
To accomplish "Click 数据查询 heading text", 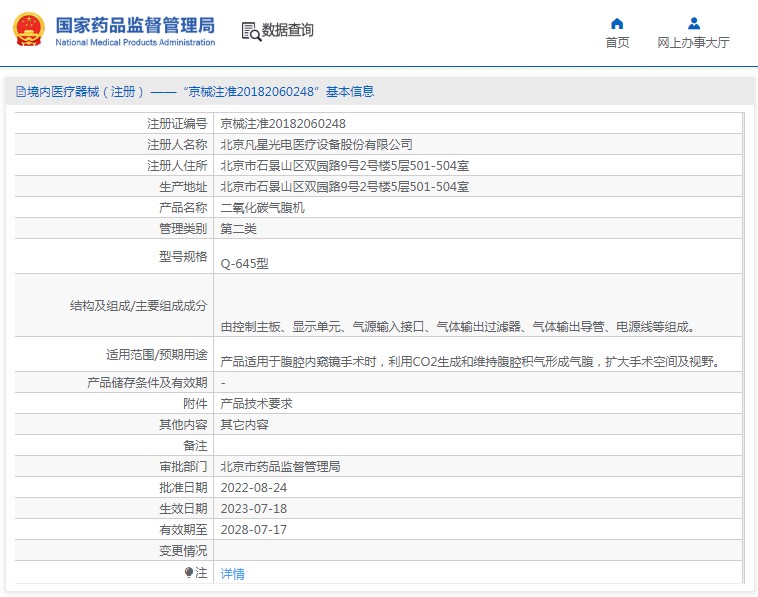I will click(x=288, y=30).
